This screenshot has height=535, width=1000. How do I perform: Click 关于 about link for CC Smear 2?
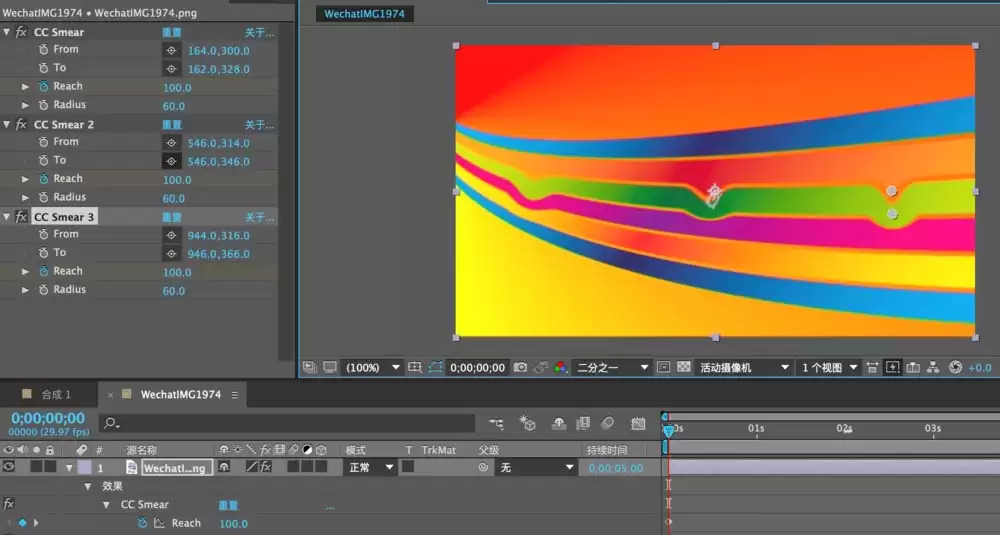[260, 124]
